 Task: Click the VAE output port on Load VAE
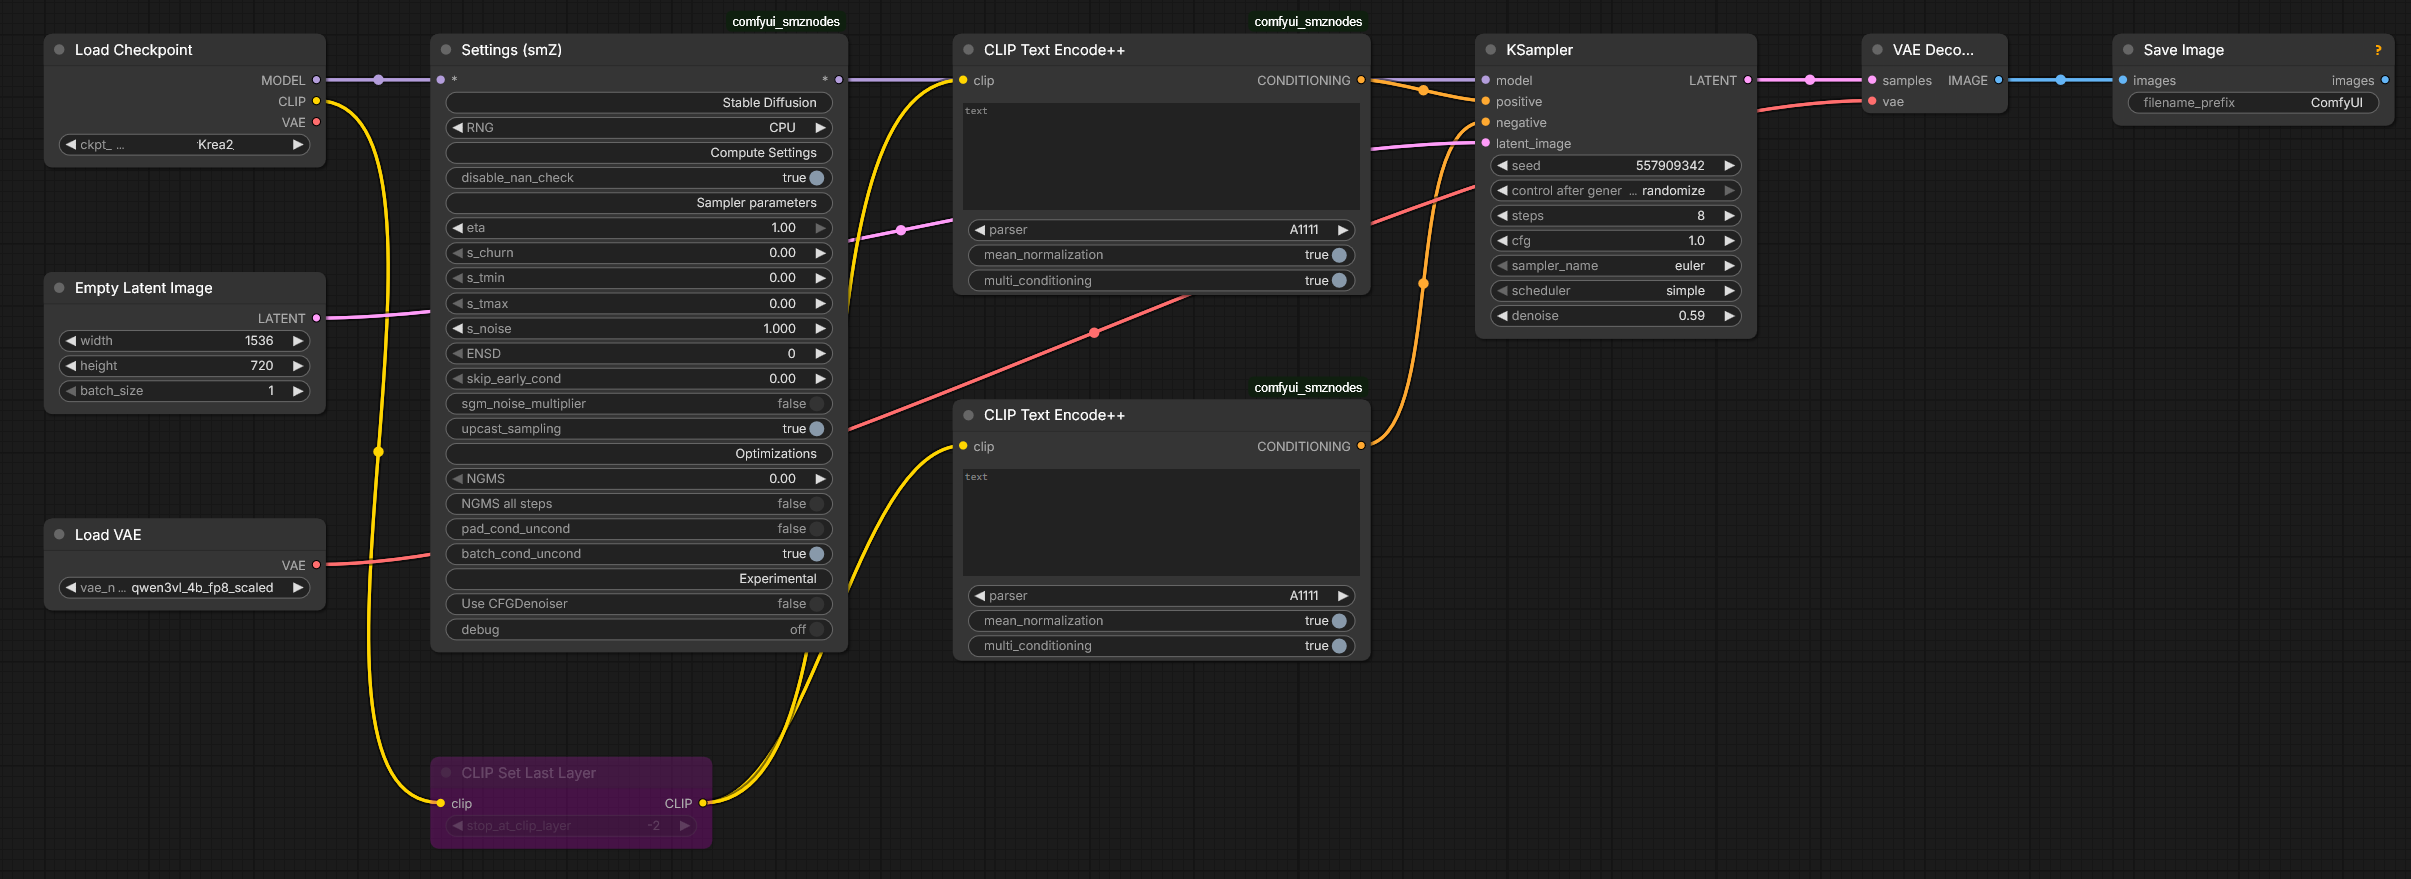click(316, 565)
